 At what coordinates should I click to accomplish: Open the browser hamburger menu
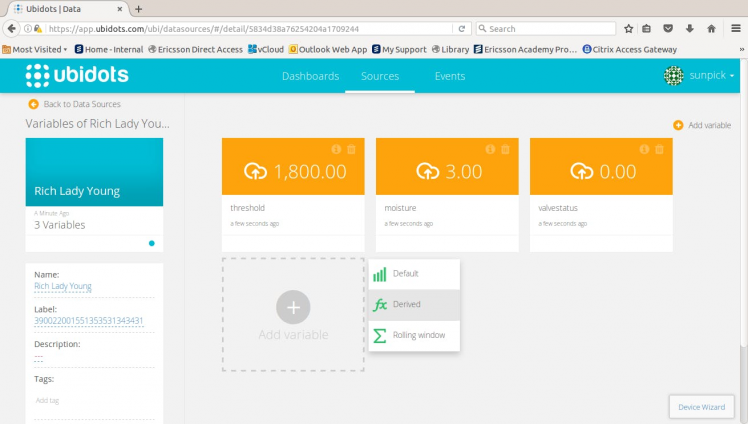(x=736, y=29)
